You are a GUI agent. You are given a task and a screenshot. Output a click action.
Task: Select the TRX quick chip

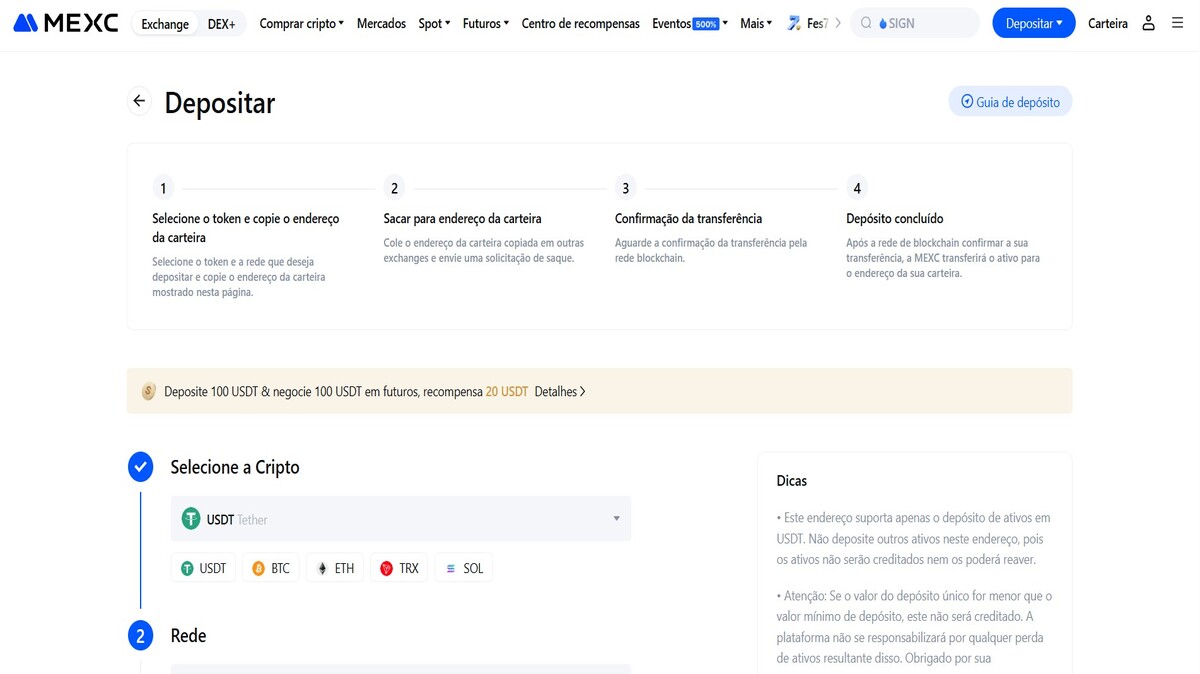pyautogui.click(x=399, y=568)
